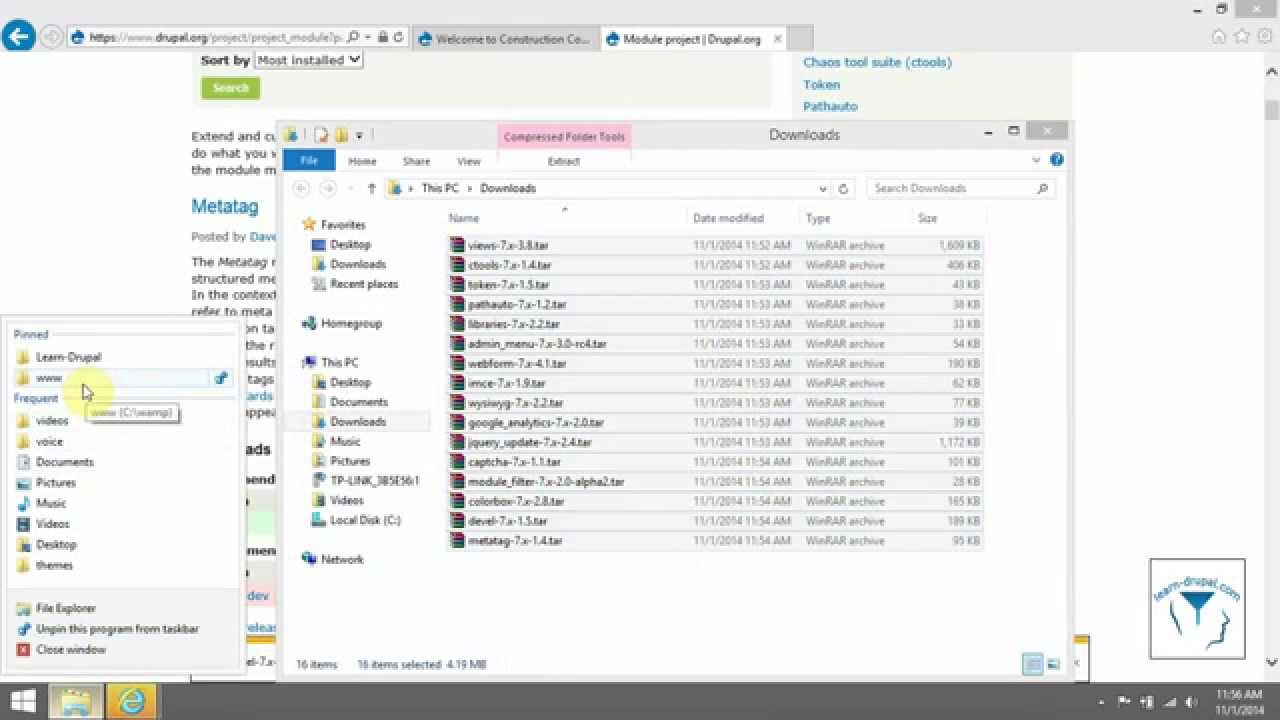
Task: Open Chaos tool suite (ctools) link
Action: pyautogui.click(x=877, y=62)
